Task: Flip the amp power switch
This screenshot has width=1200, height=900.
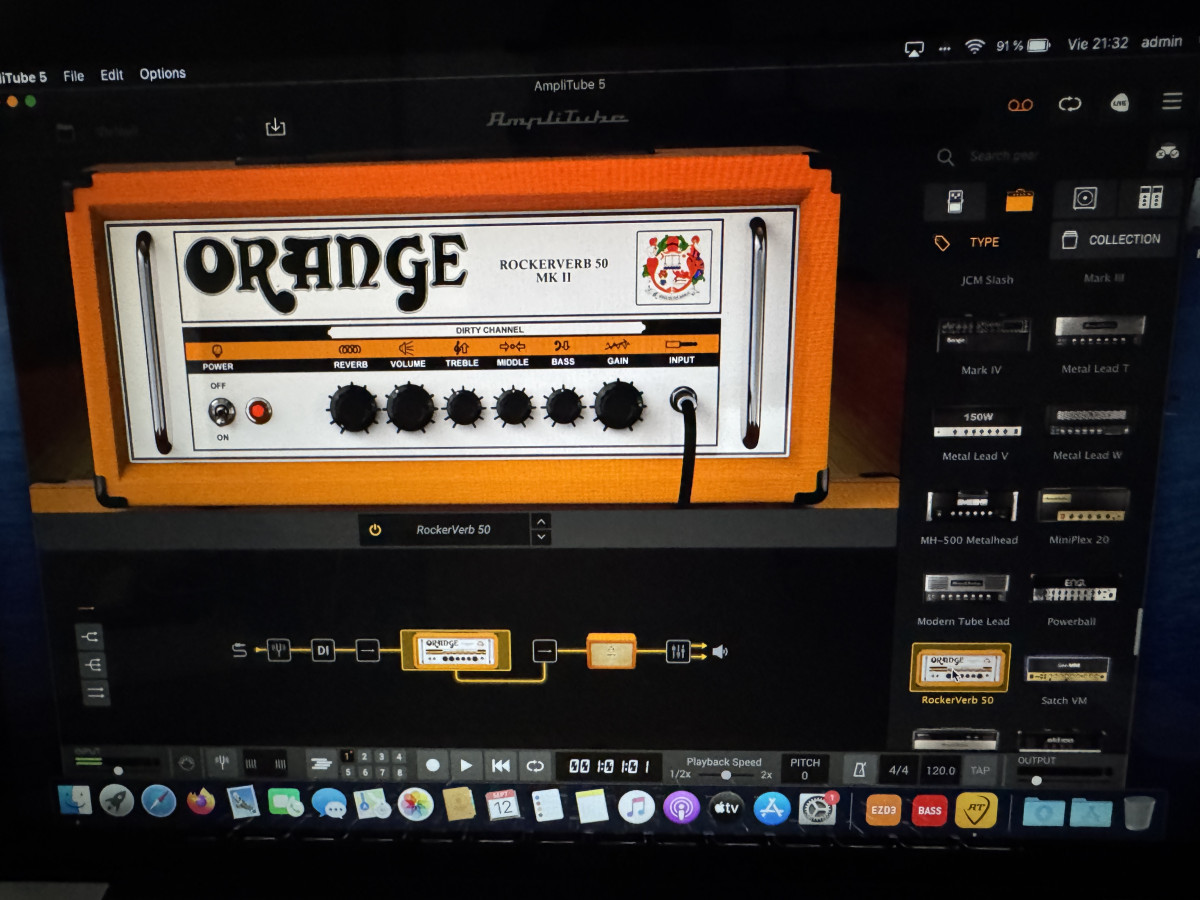Action: point(221,411)
